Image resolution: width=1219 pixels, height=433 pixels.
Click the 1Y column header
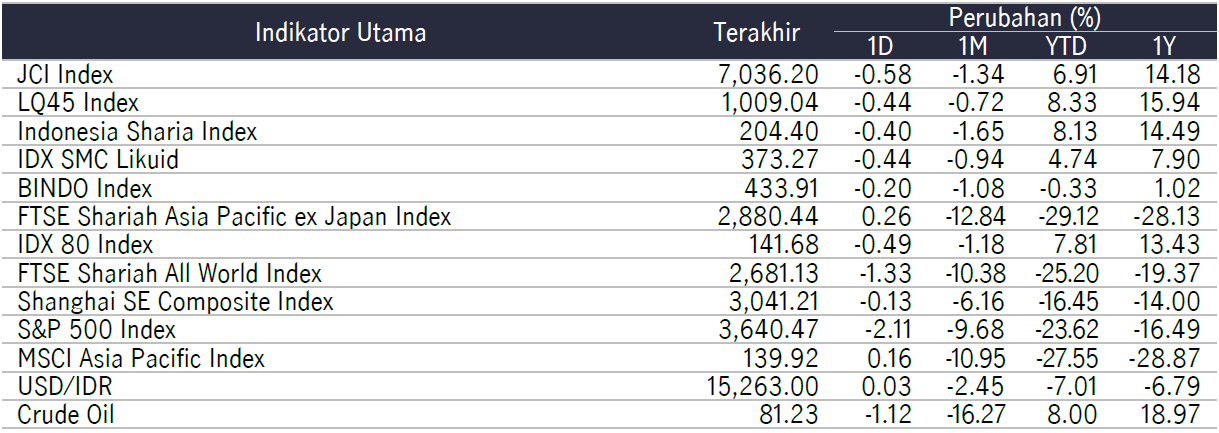(x=1162, y=46)
